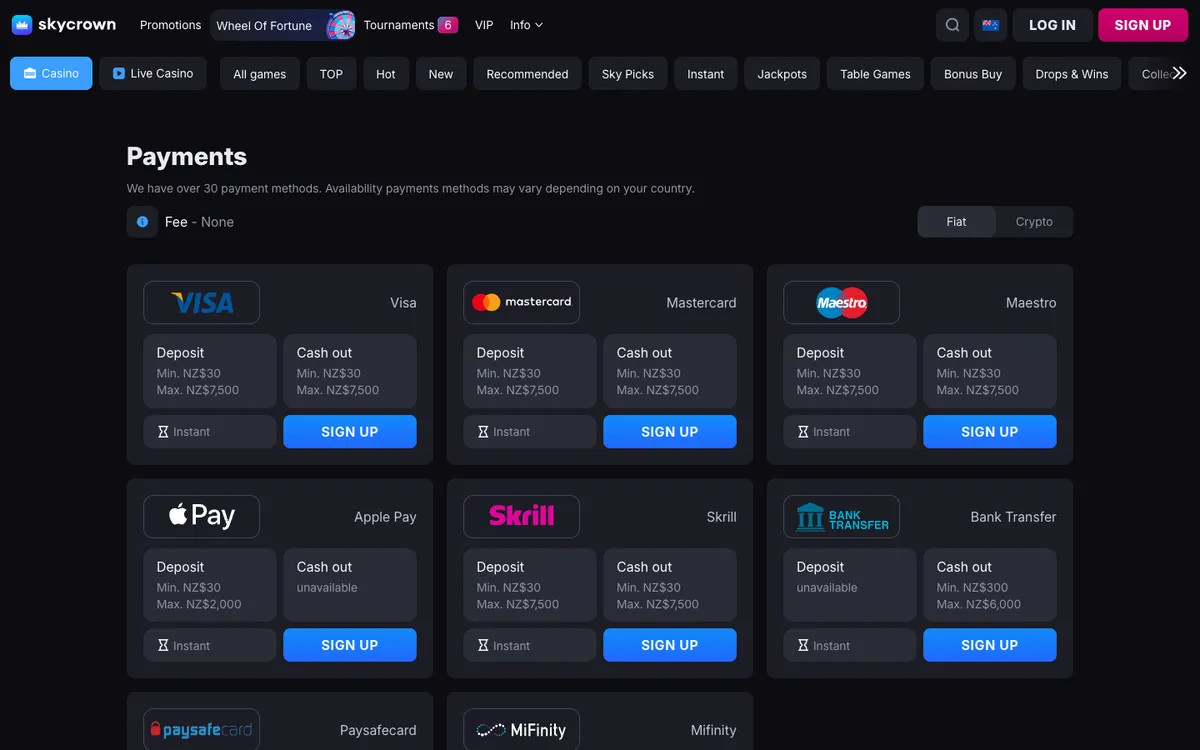Click the Wheel Of Fortune banner

(x=284, y=25)
